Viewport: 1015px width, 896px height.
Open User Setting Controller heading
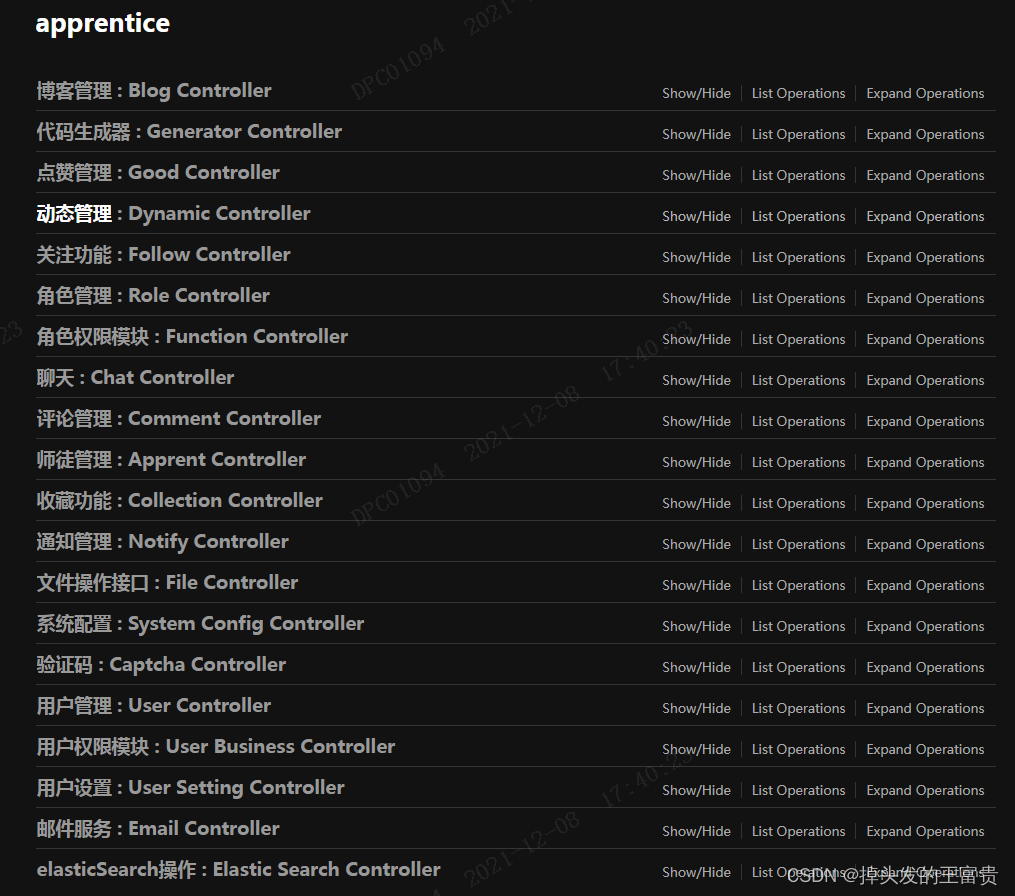190,788
